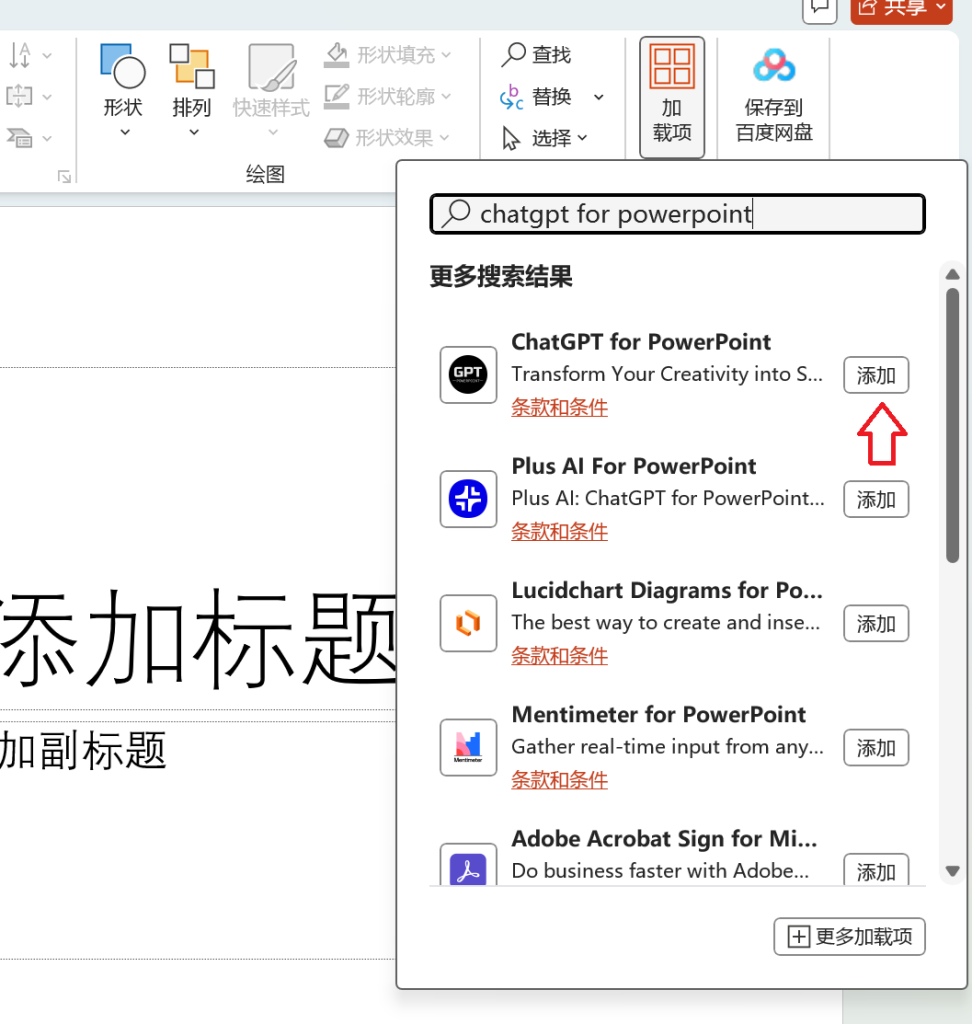This screenshot has width=972, height=1024.
Task: Click the Mentimeter app icon
Action: (x=468, y=747)
